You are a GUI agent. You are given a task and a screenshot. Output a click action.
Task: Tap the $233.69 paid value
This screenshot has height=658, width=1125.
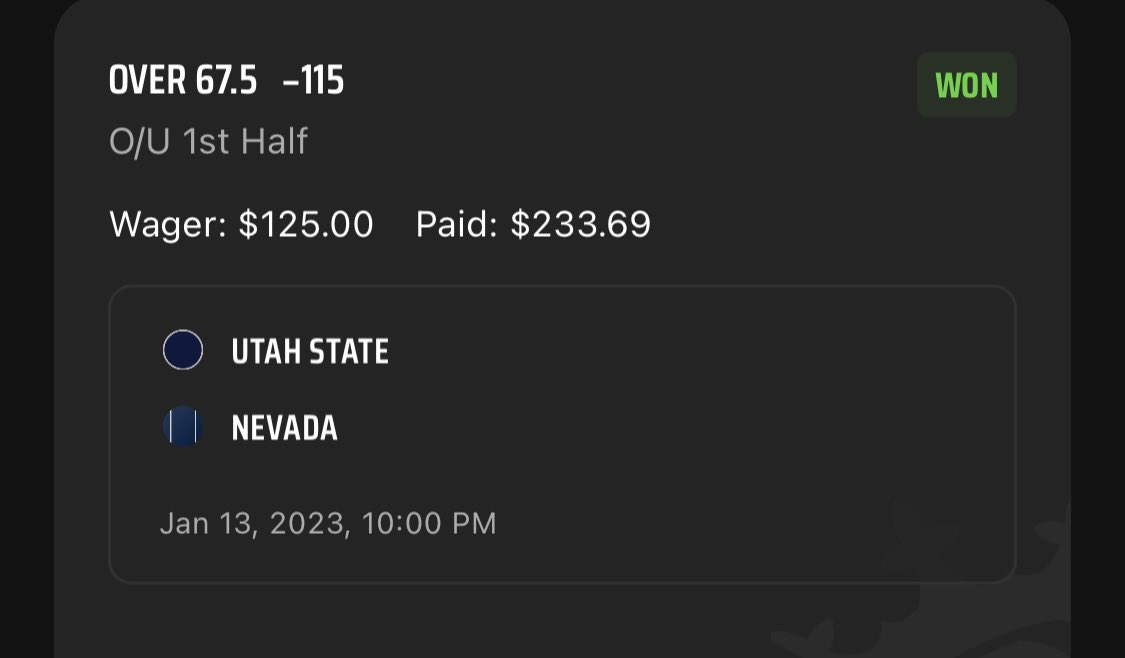coord(580,225)
